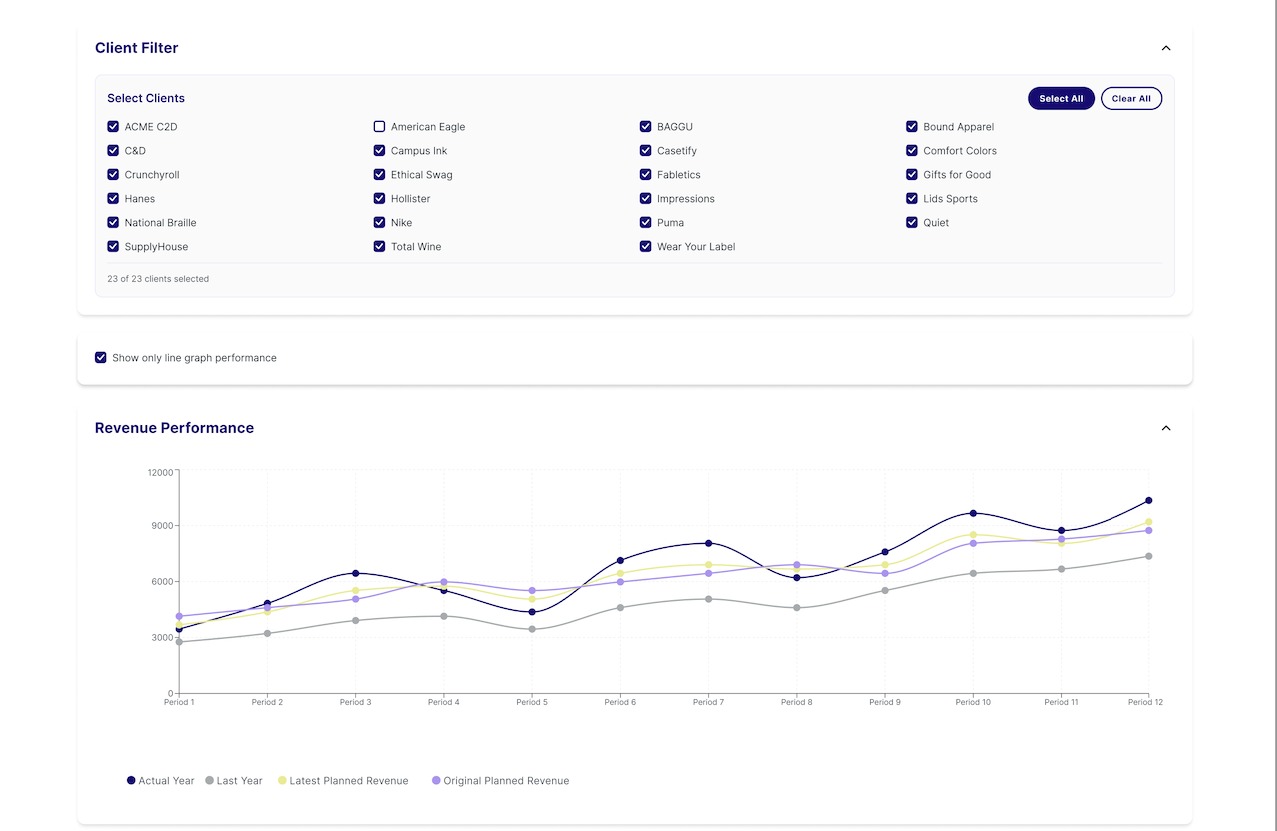Image resolution: width=1277 pixels, height=831 pixels.
Task: Click the 6000 y-axis label
Action: click(163, 582)
